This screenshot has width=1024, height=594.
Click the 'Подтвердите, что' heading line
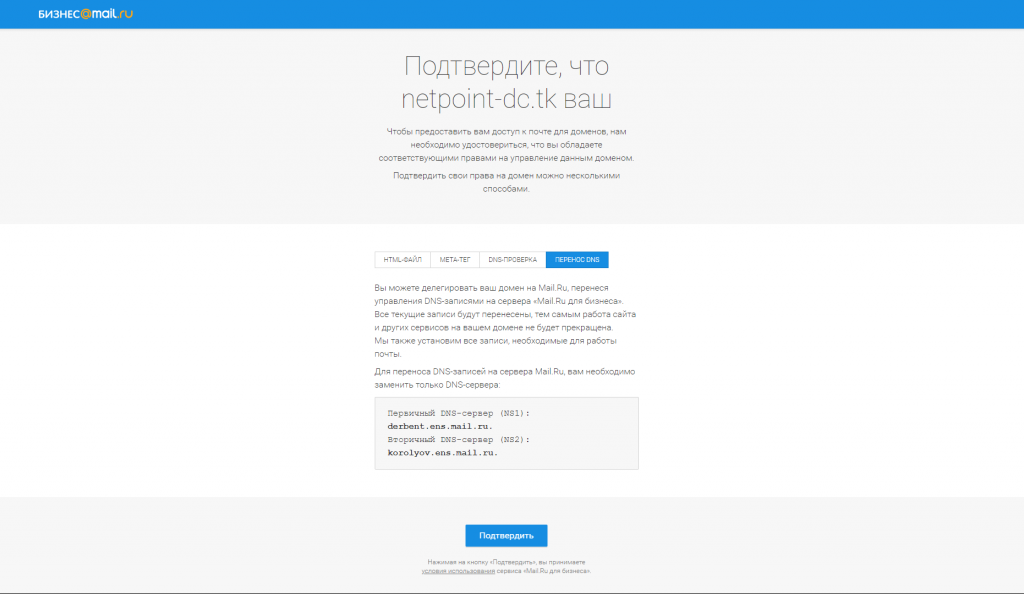[x=506, y=67]
